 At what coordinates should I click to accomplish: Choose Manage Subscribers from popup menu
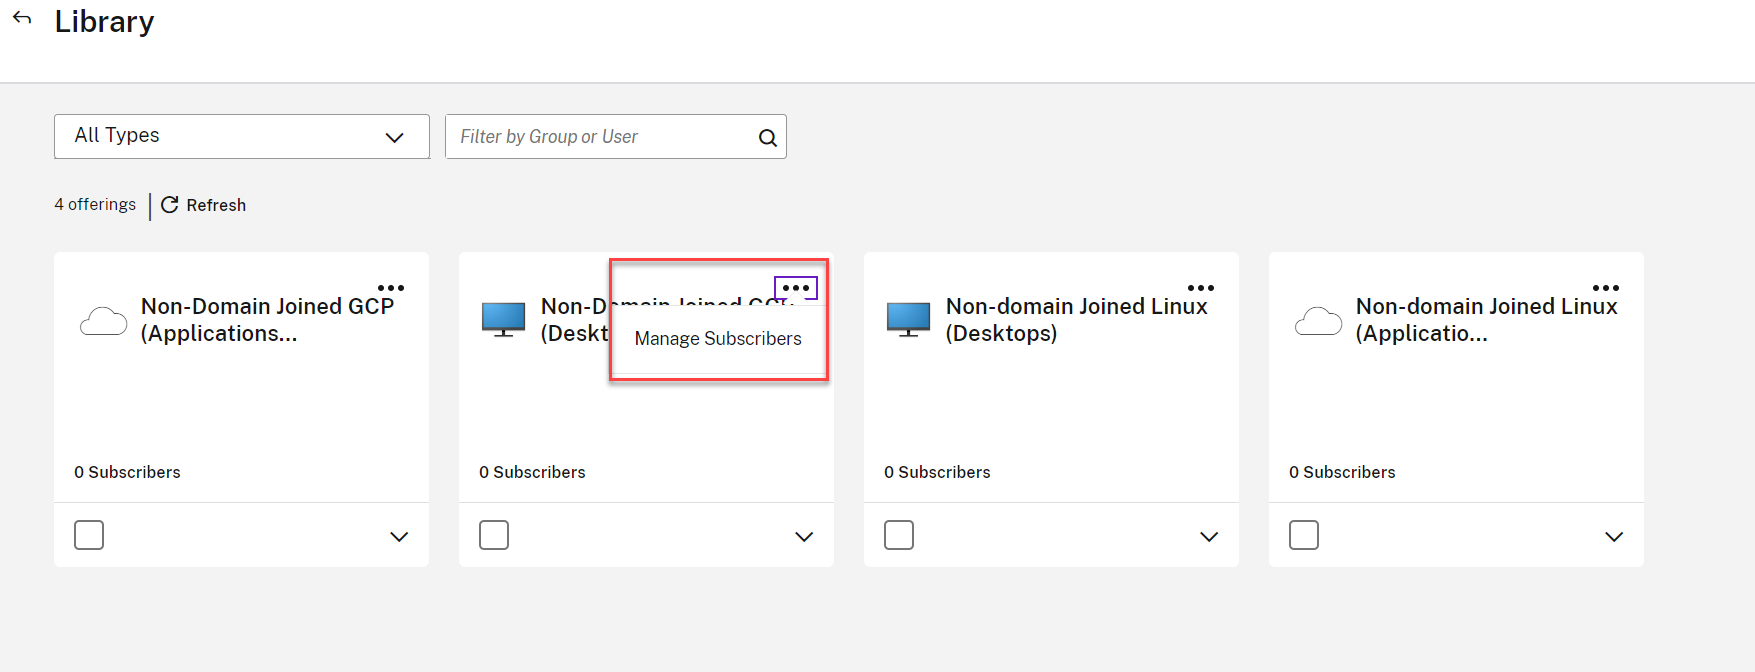click(x=718, y=339)
